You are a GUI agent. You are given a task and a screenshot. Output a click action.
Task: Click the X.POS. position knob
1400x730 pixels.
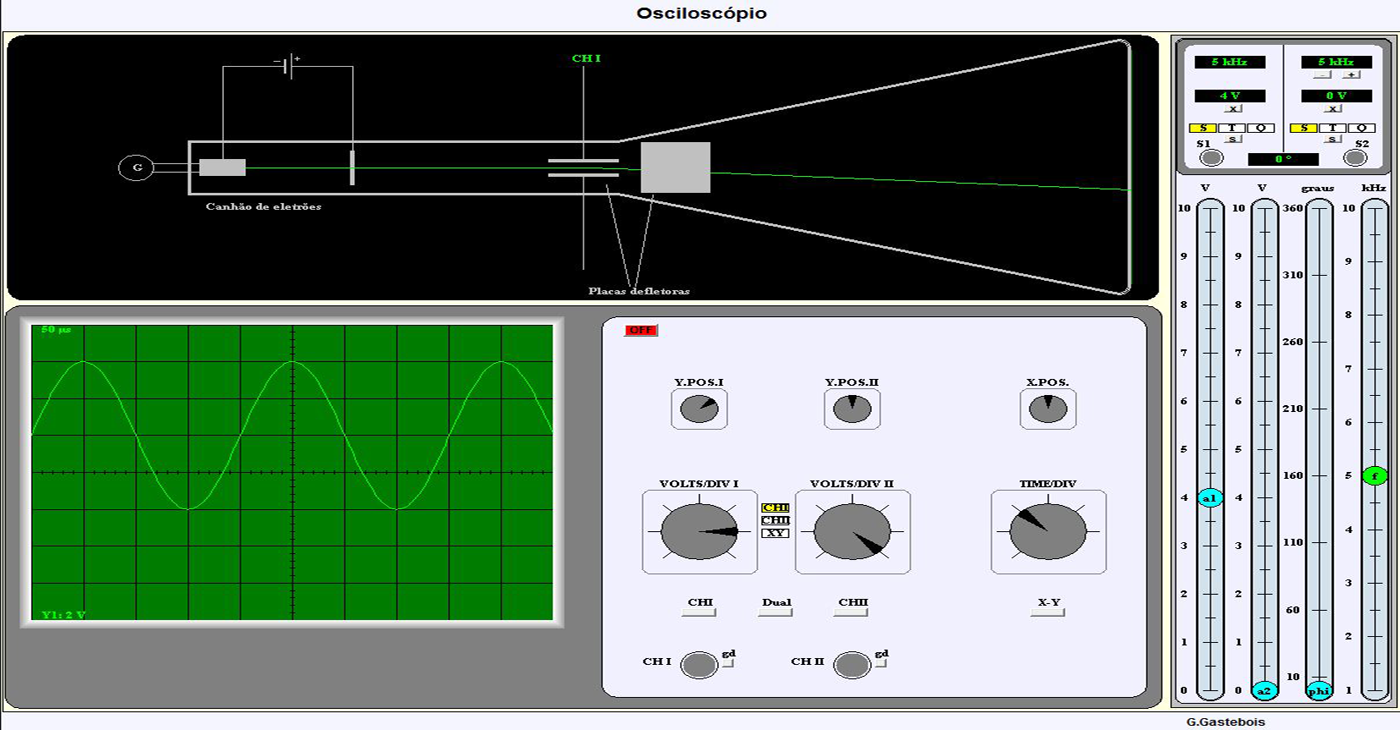pyautogui.click(x=1048, y=409)
